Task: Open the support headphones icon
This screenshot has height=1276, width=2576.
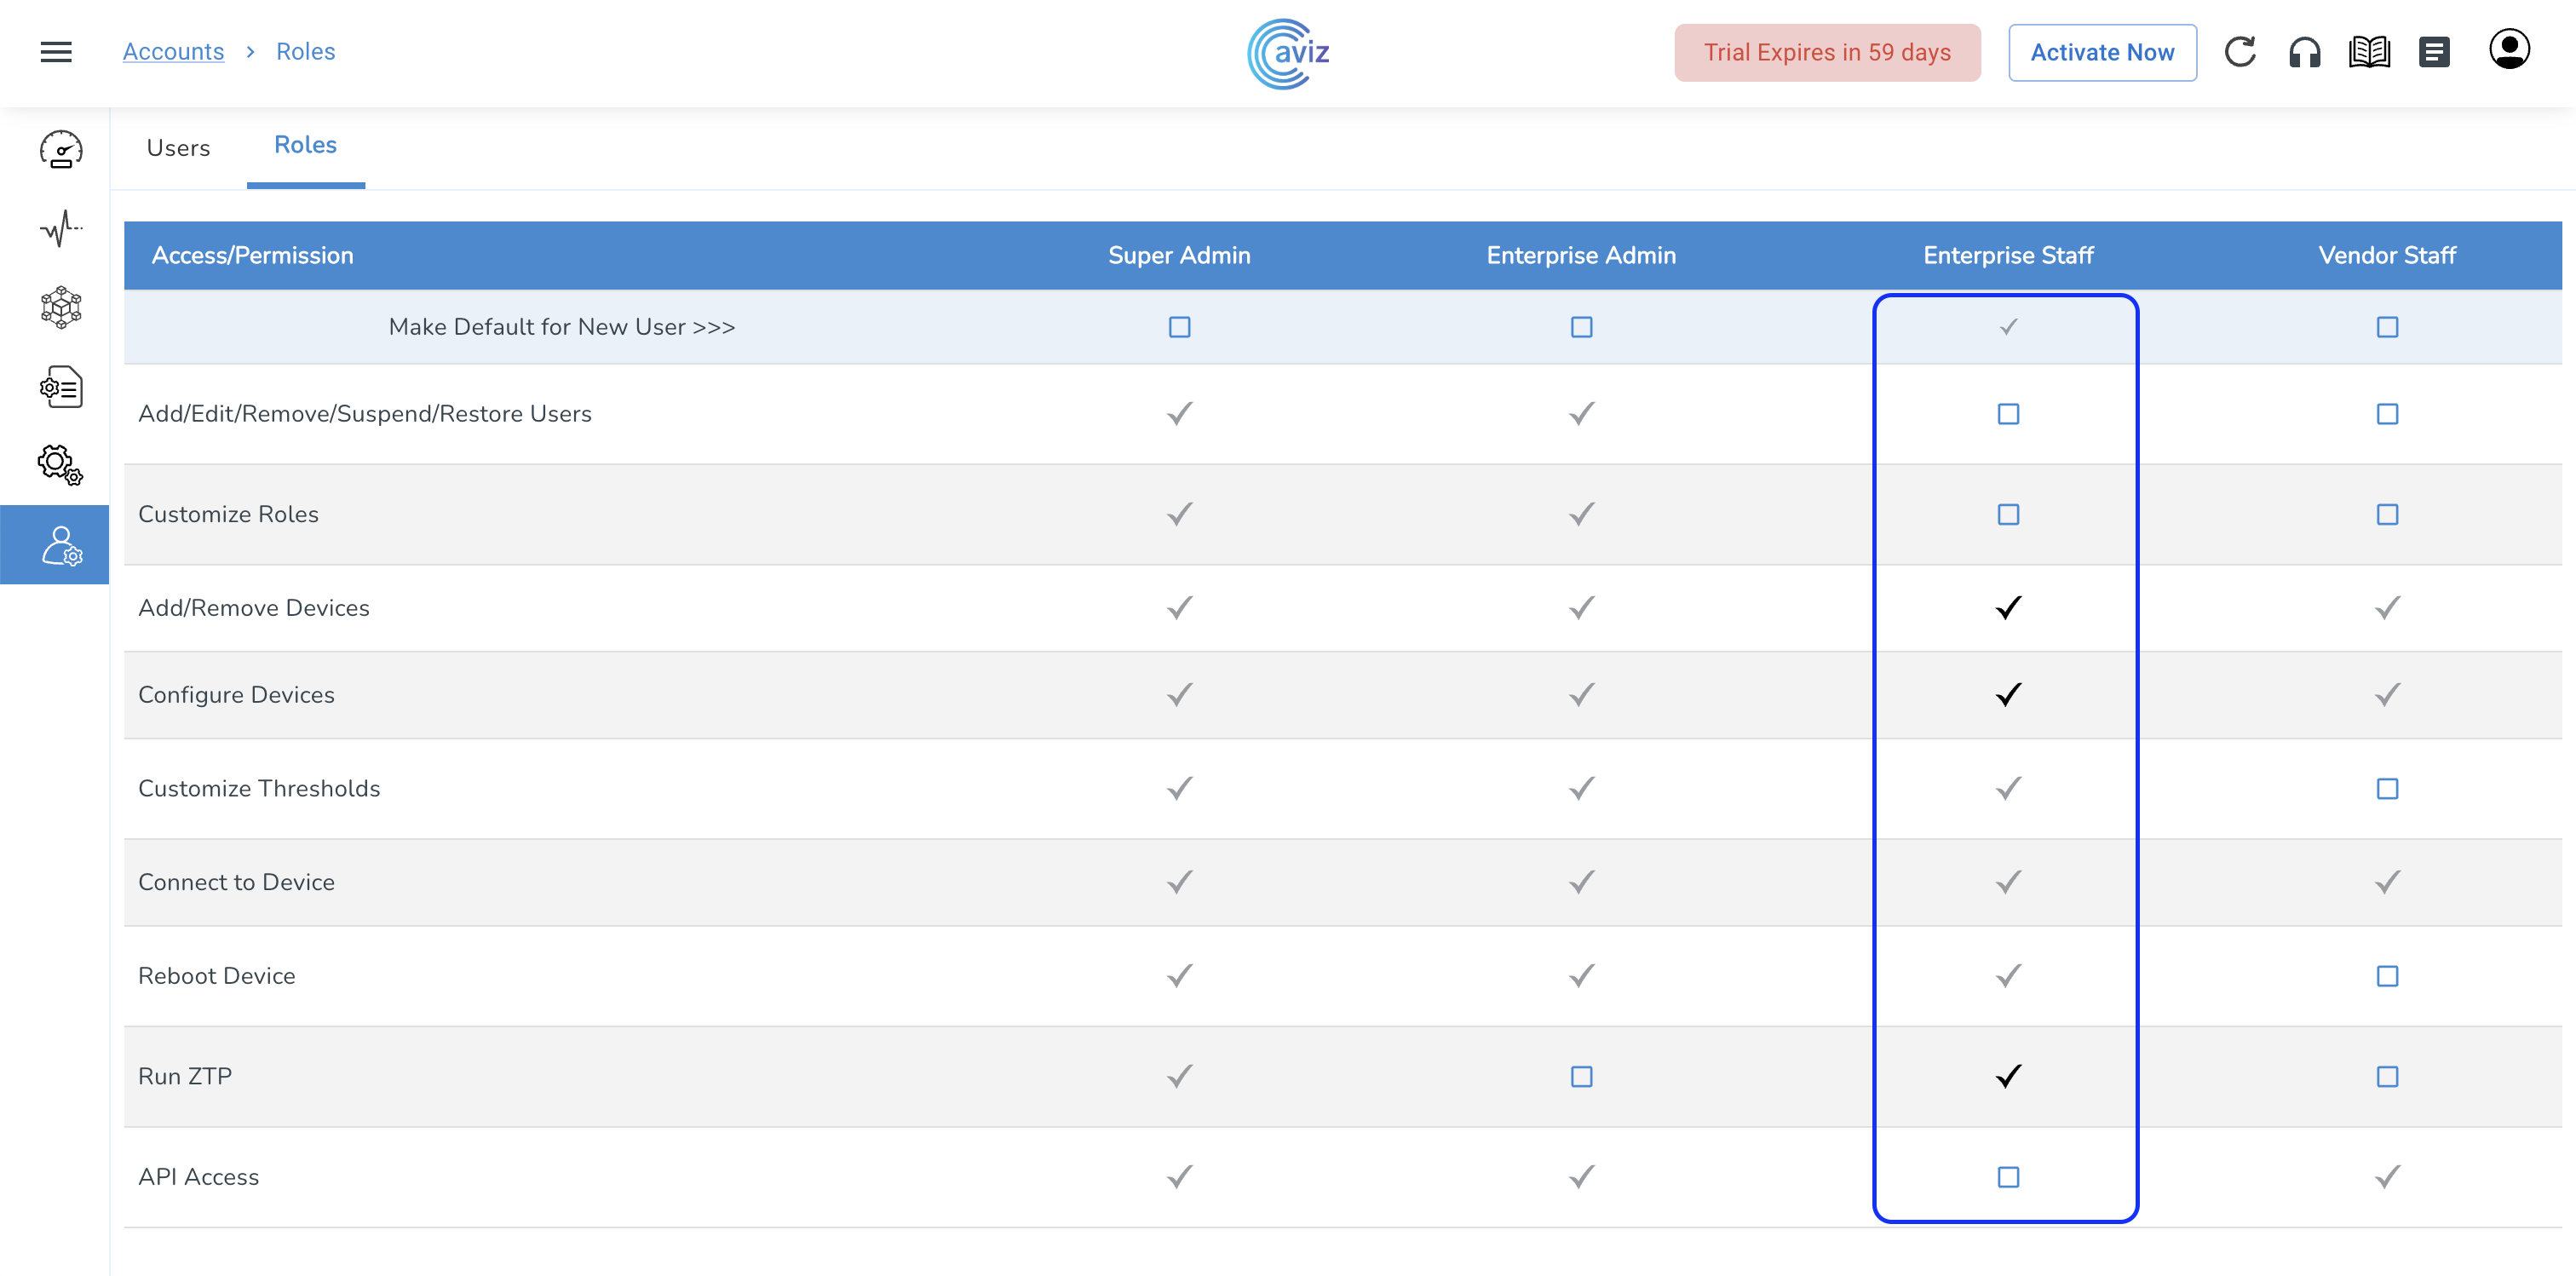Action: [x=2304, y=52]
